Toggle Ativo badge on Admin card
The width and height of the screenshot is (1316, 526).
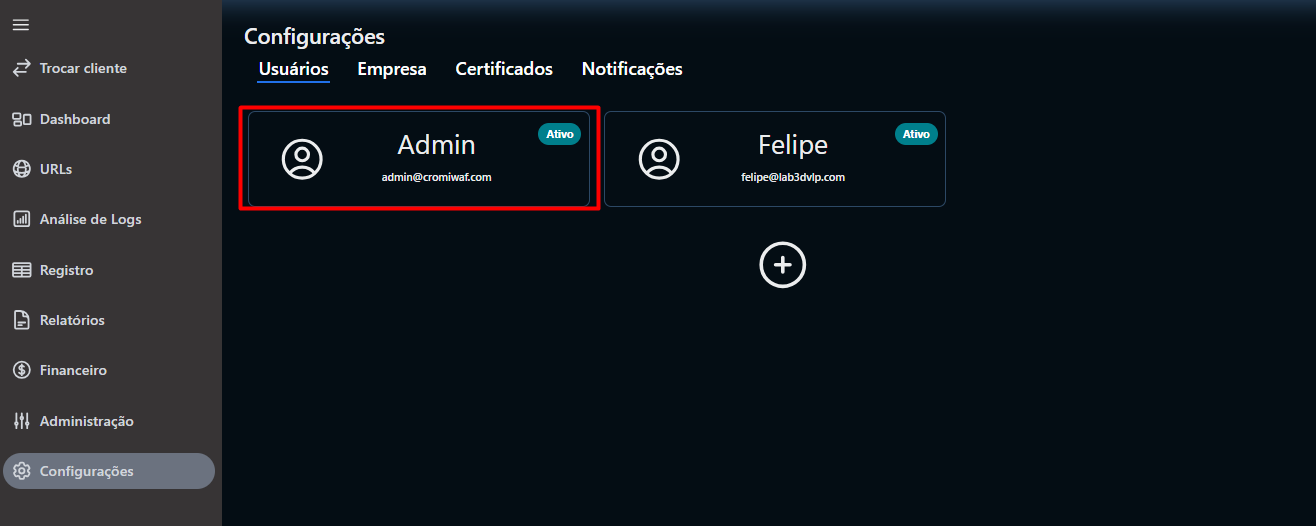click(559, 134)
